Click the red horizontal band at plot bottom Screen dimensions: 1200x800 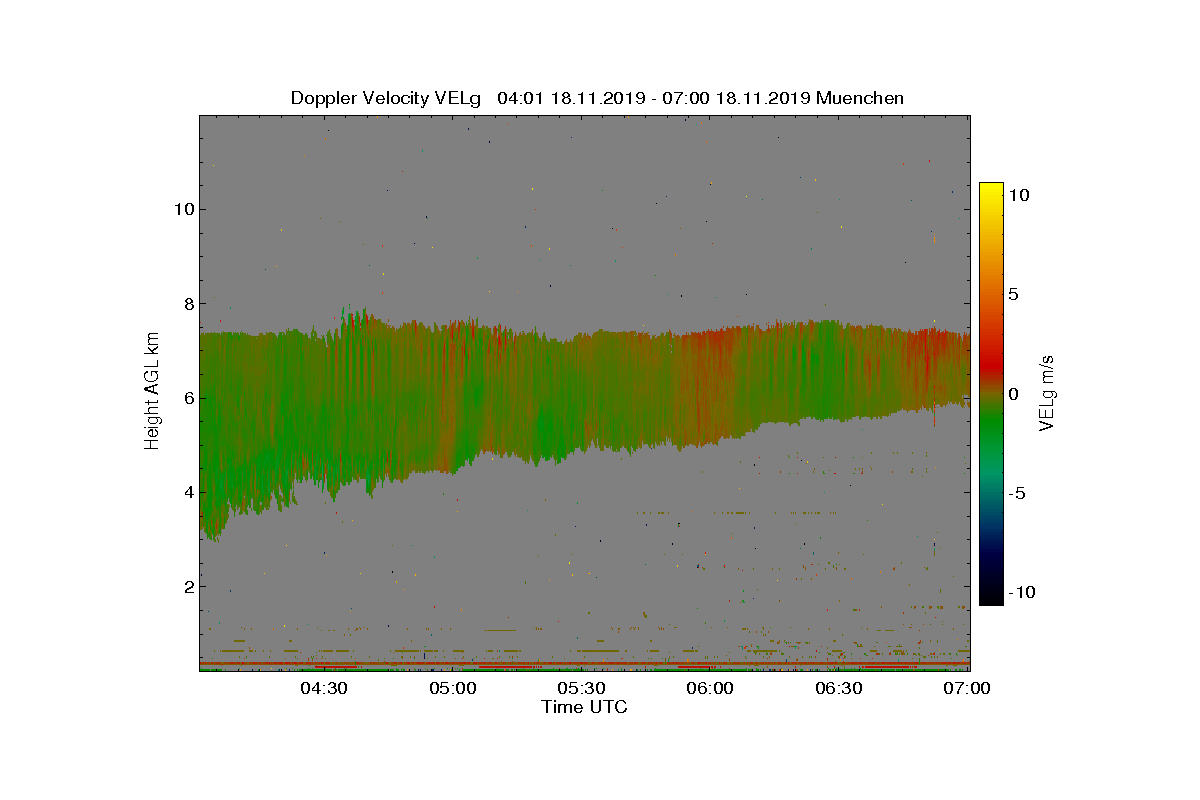tap(584, 664)
